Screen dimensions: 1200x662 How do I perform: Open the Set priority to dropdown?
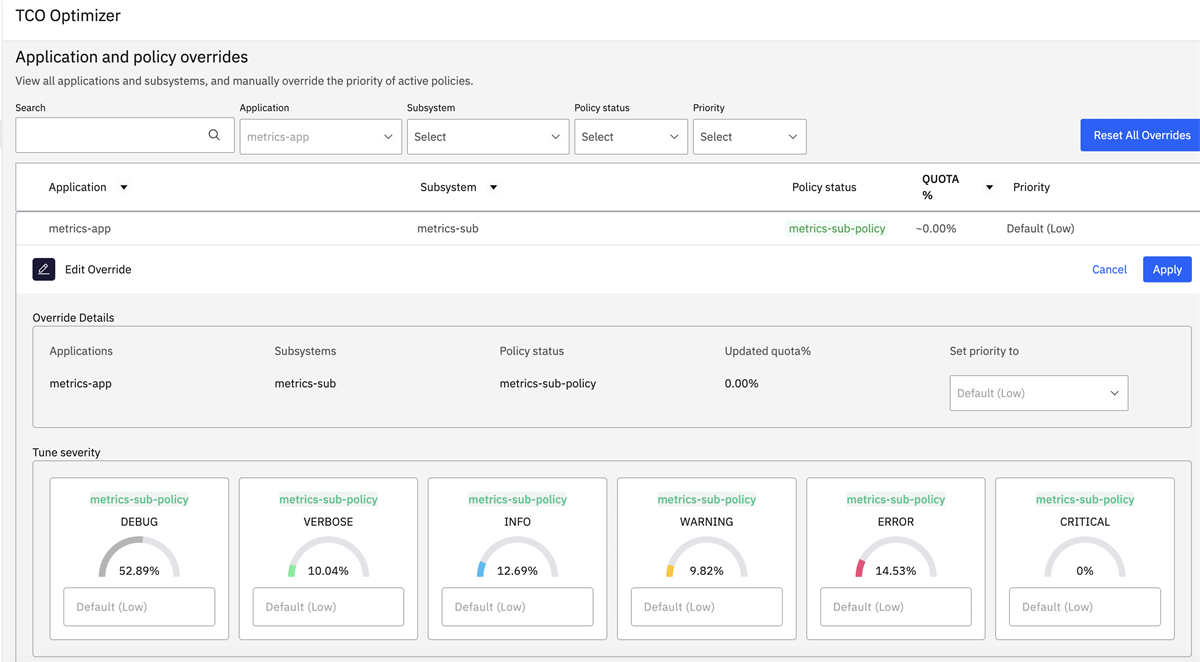(x=1038, y=393)
